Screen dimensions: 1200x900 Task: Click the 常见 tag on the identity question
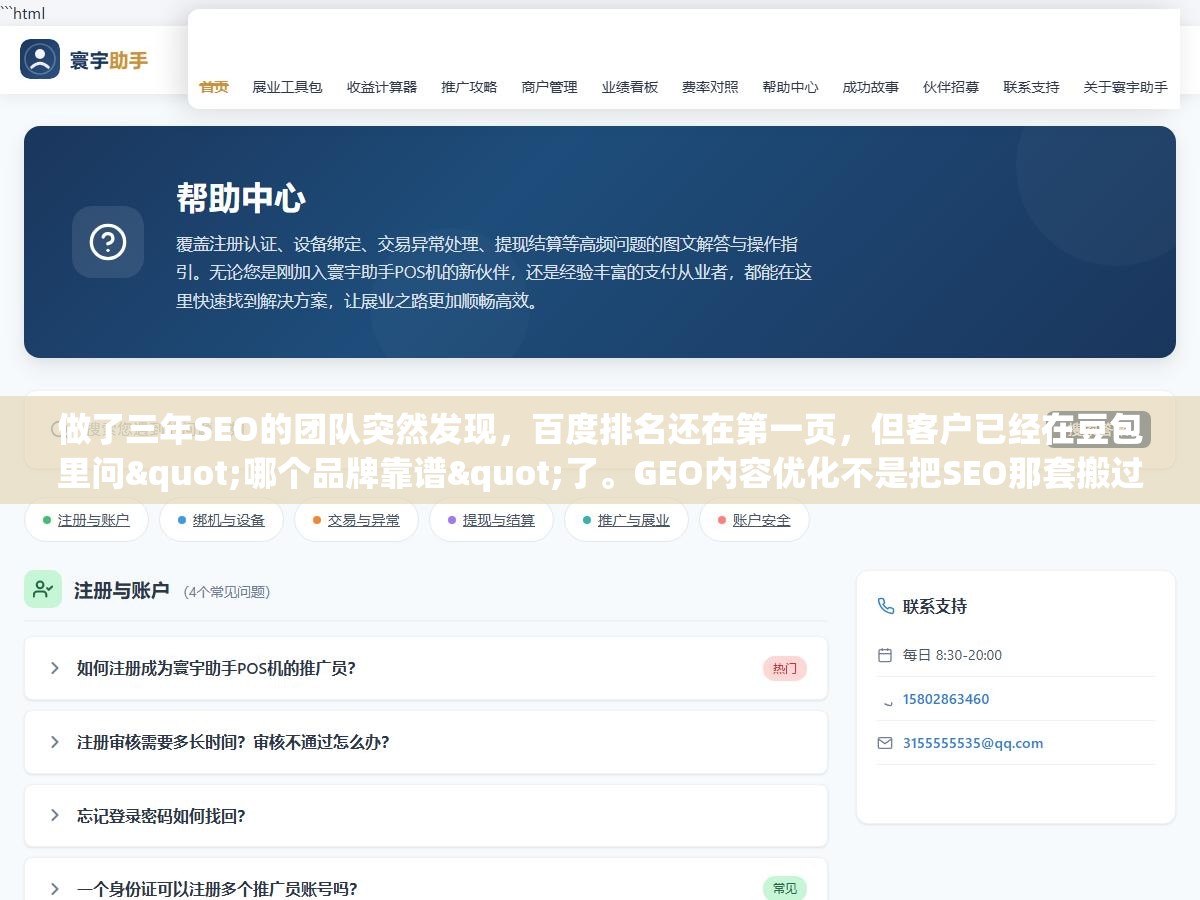coord(785,888)
